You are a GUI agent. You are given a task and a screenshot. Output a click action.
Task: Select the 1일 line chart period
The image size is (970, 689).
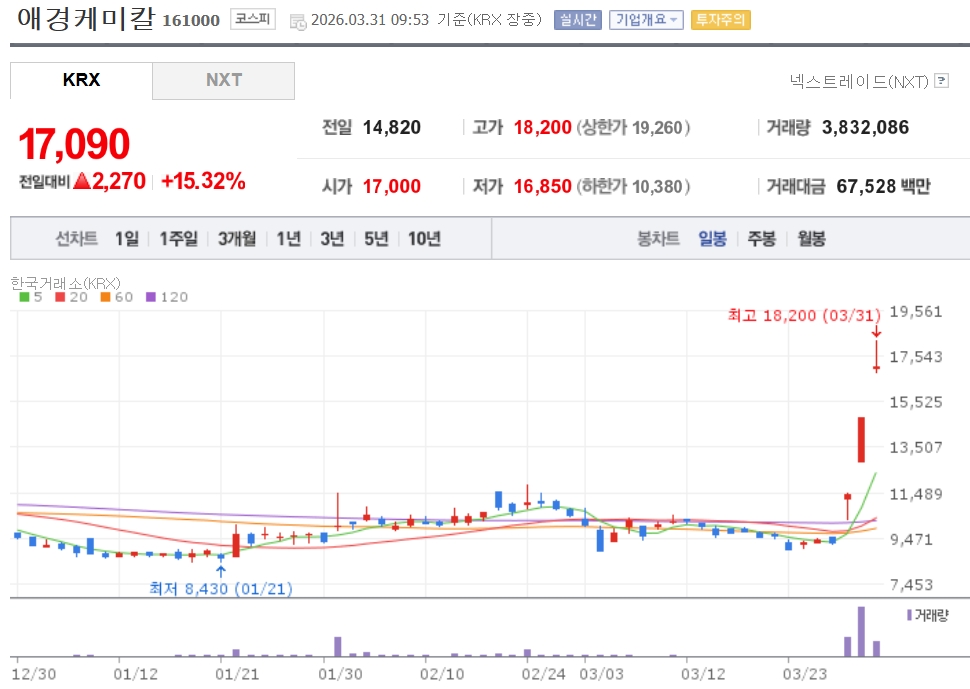click(x=127, y=239)
